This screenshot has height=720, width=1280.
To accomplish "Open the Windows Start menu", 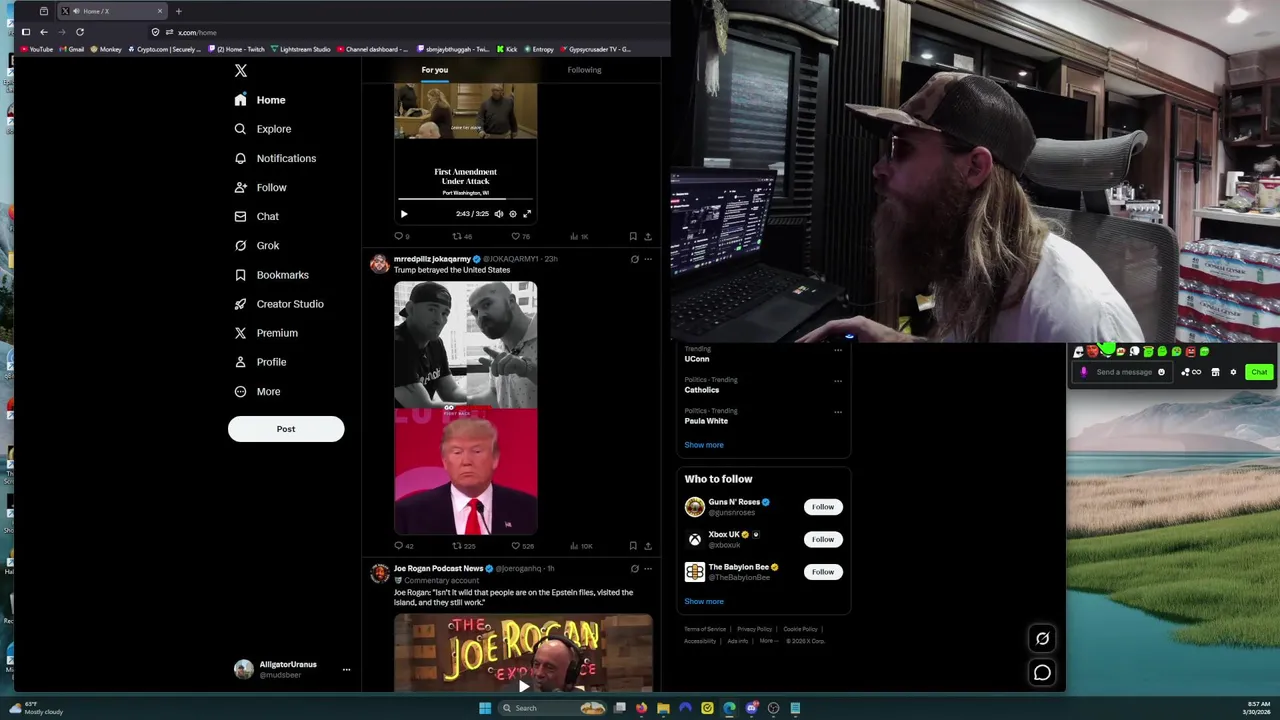I will tap(485, 708).
